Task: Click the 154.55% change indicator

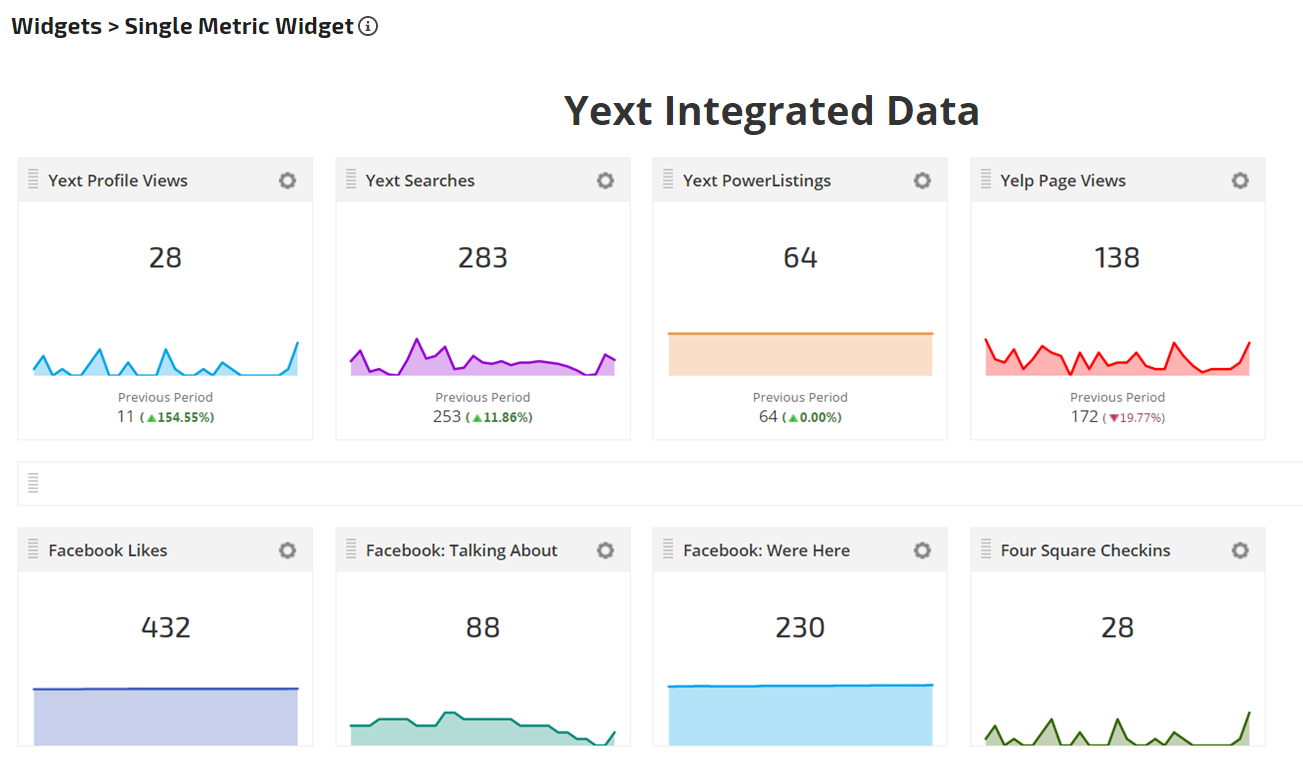Action: pyautogui.click(x=180, y=417)
